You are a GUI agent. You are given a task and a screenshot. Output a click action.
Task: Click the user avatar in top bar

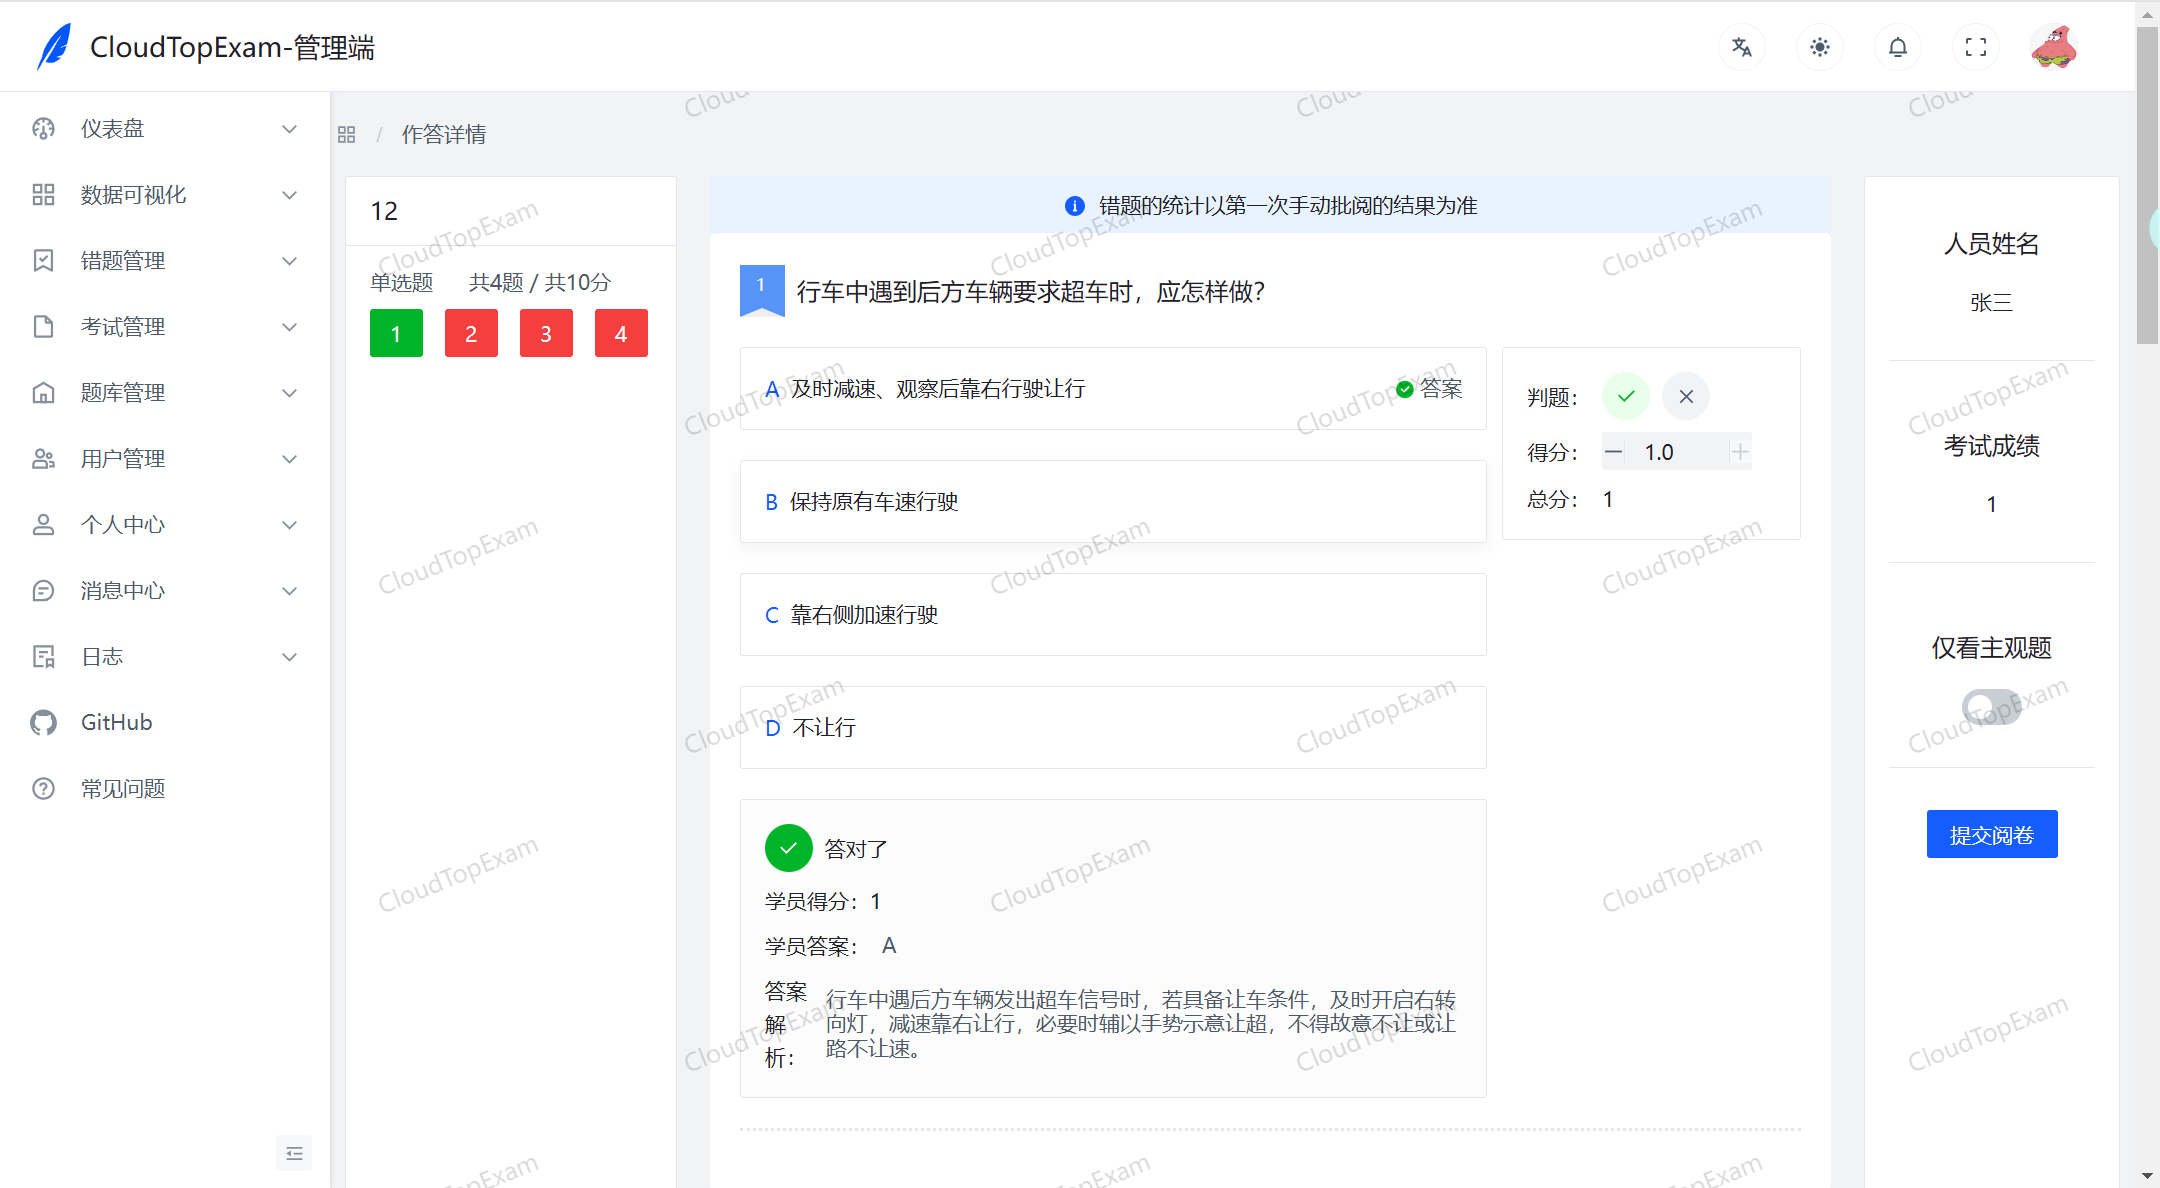pos(2055,46)
